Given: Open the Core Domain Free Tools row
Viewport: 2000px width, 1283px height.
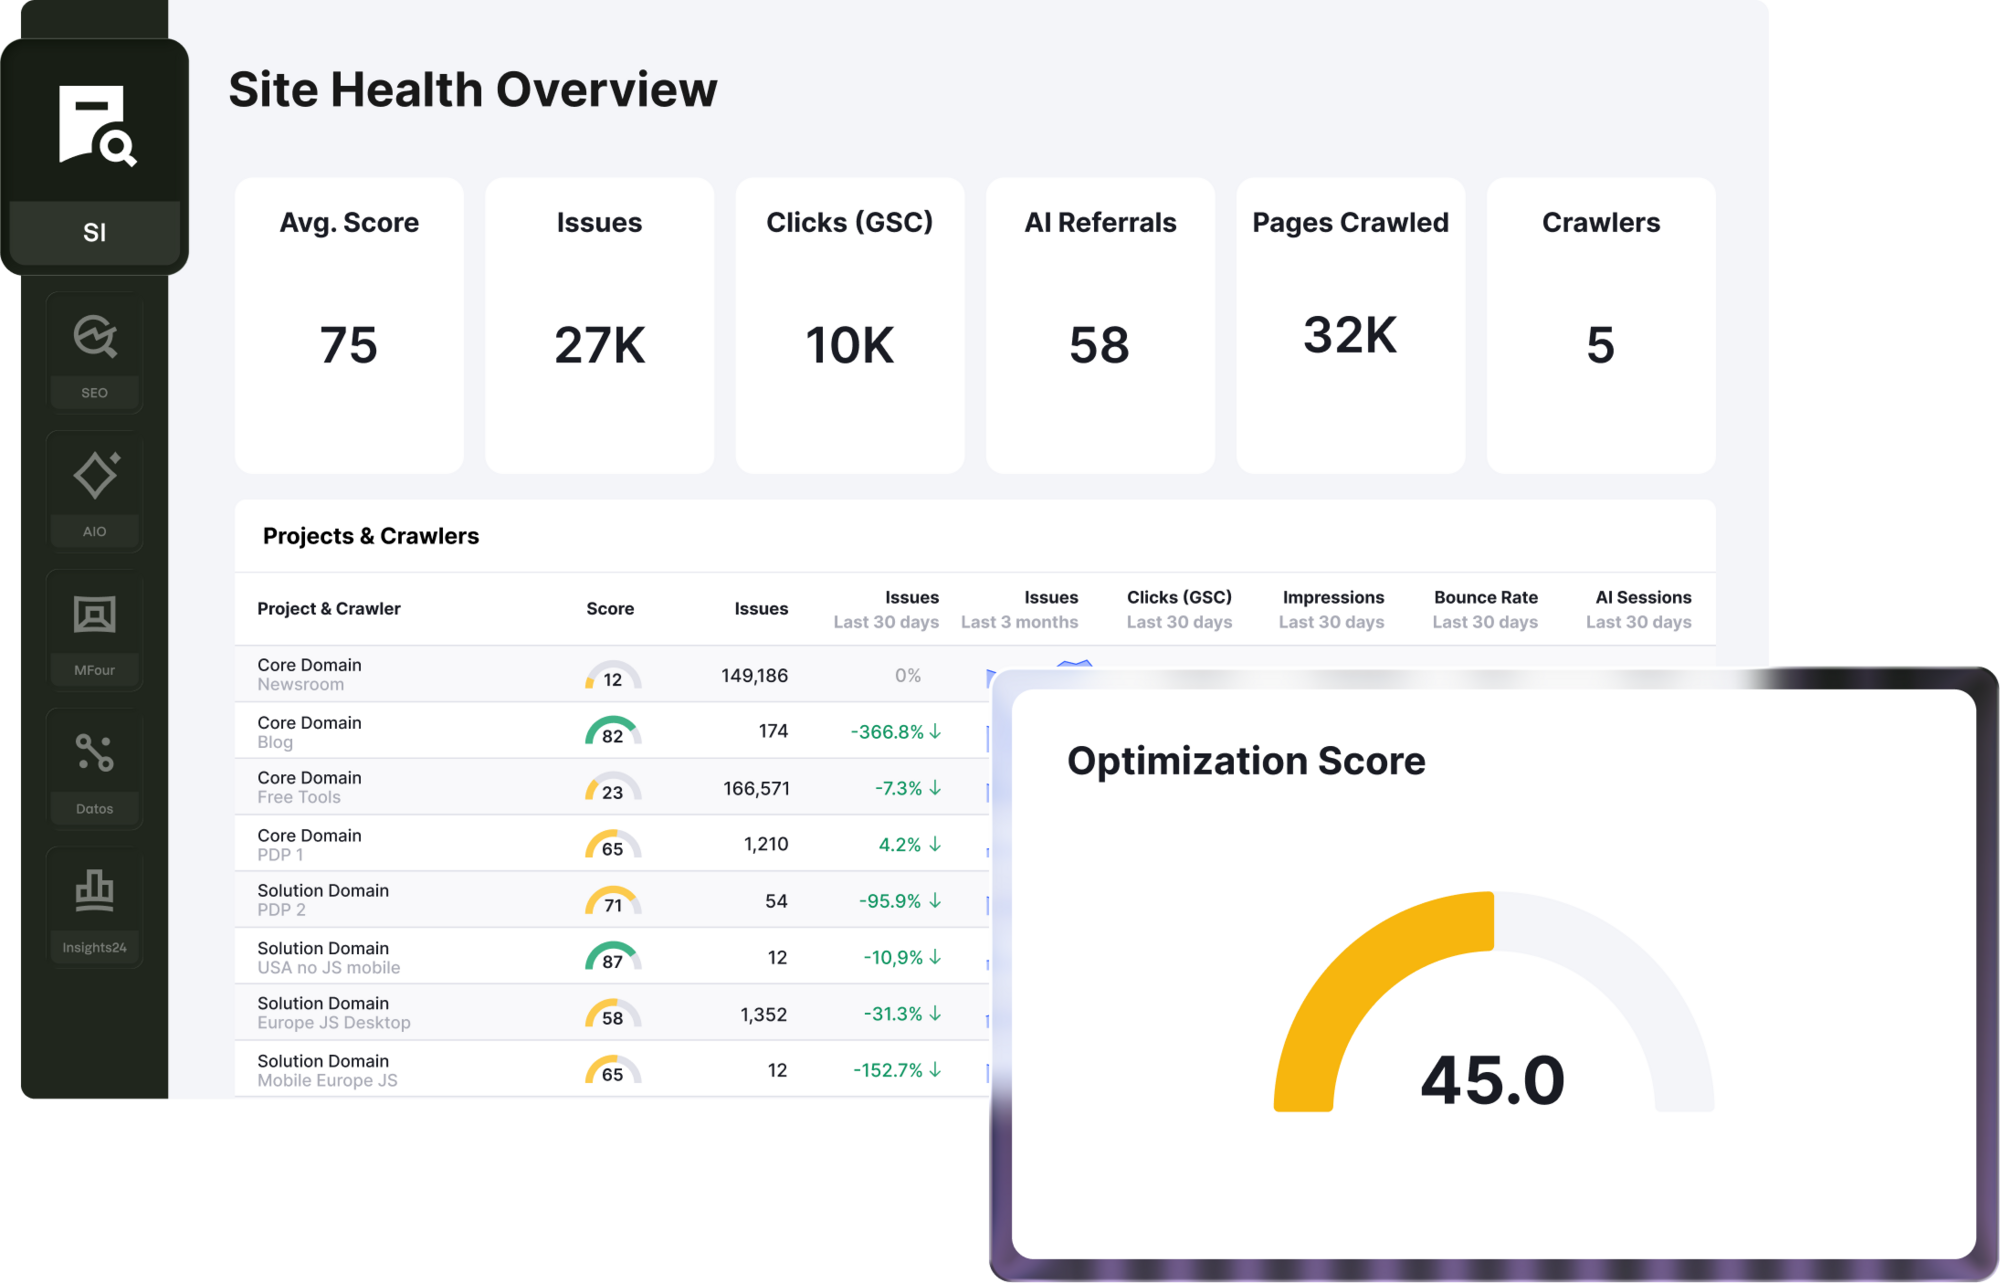Looking at the screenshot, I should tap(612, 788).
